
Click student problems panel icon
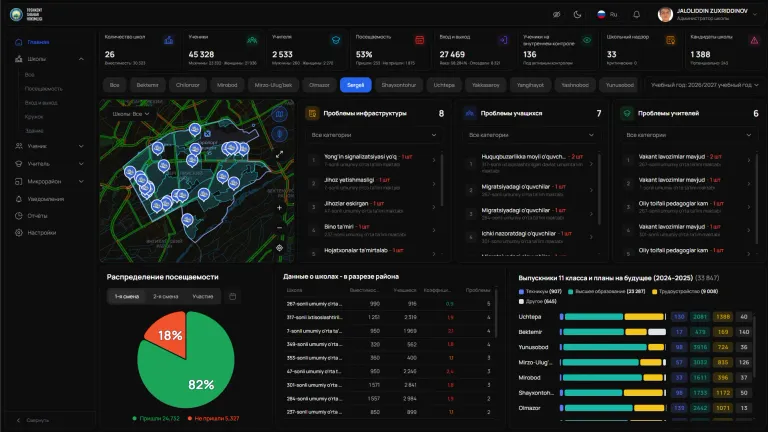click(x=469, y=114)
